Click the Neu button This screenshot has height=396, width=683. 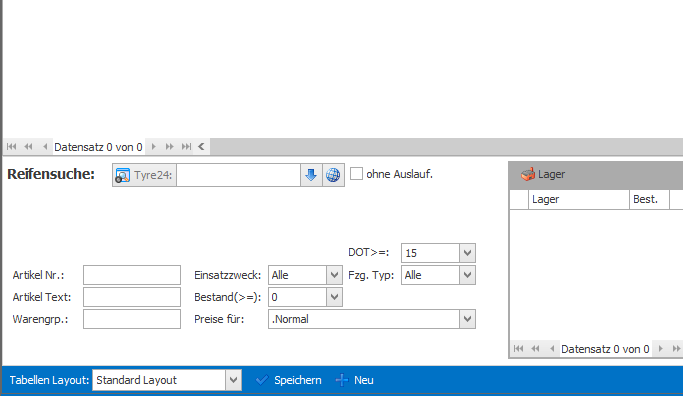click(x=355, y=380)
